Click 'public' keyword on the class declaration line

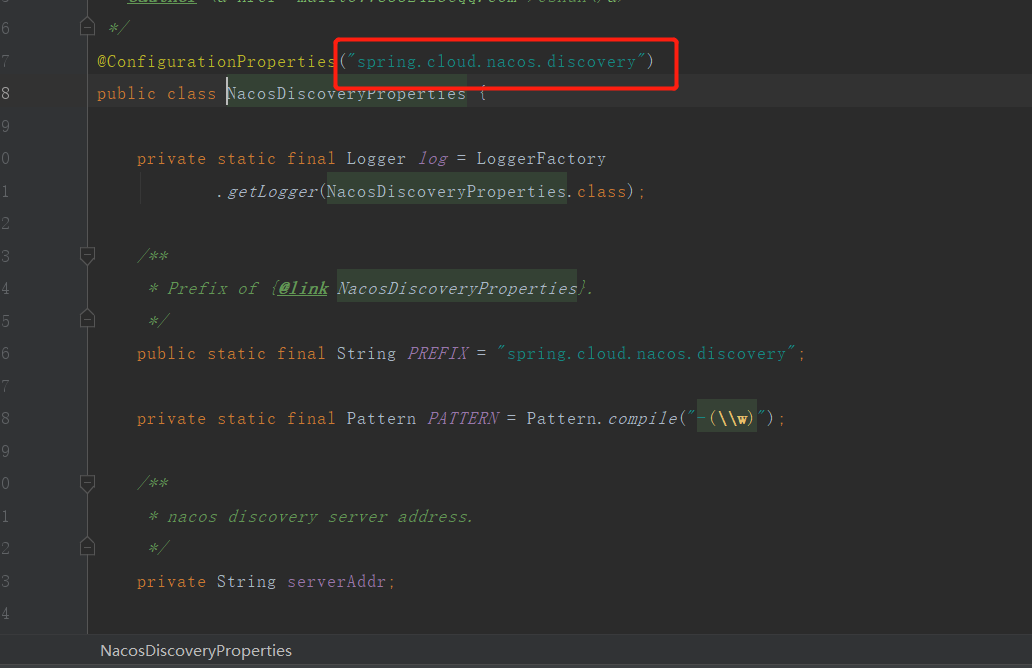(x=126, y=94)
